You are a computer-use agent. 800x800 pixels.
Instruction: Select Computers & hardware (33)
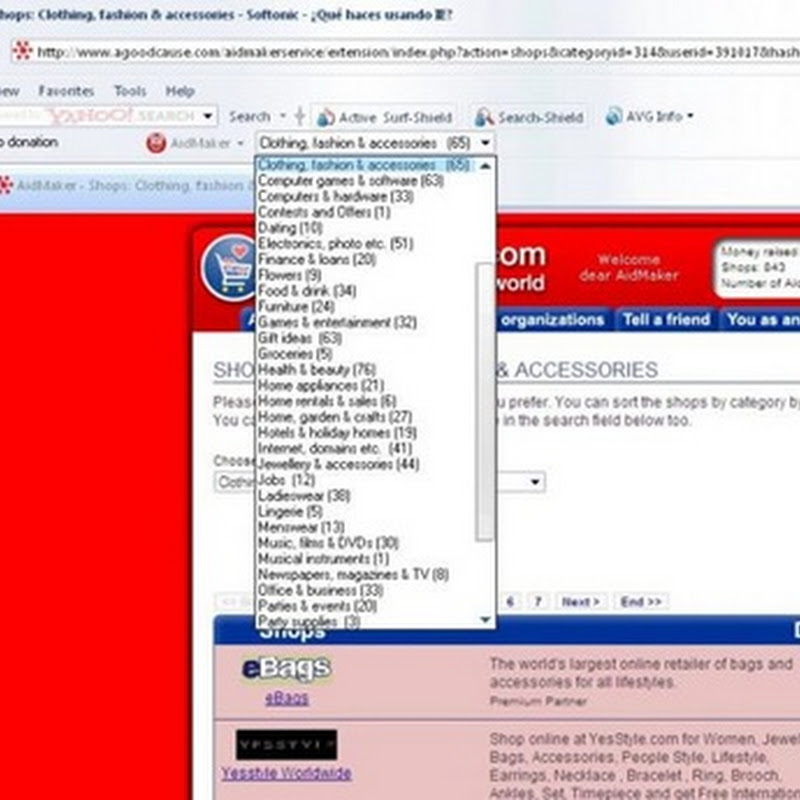(x=336, y=196)
